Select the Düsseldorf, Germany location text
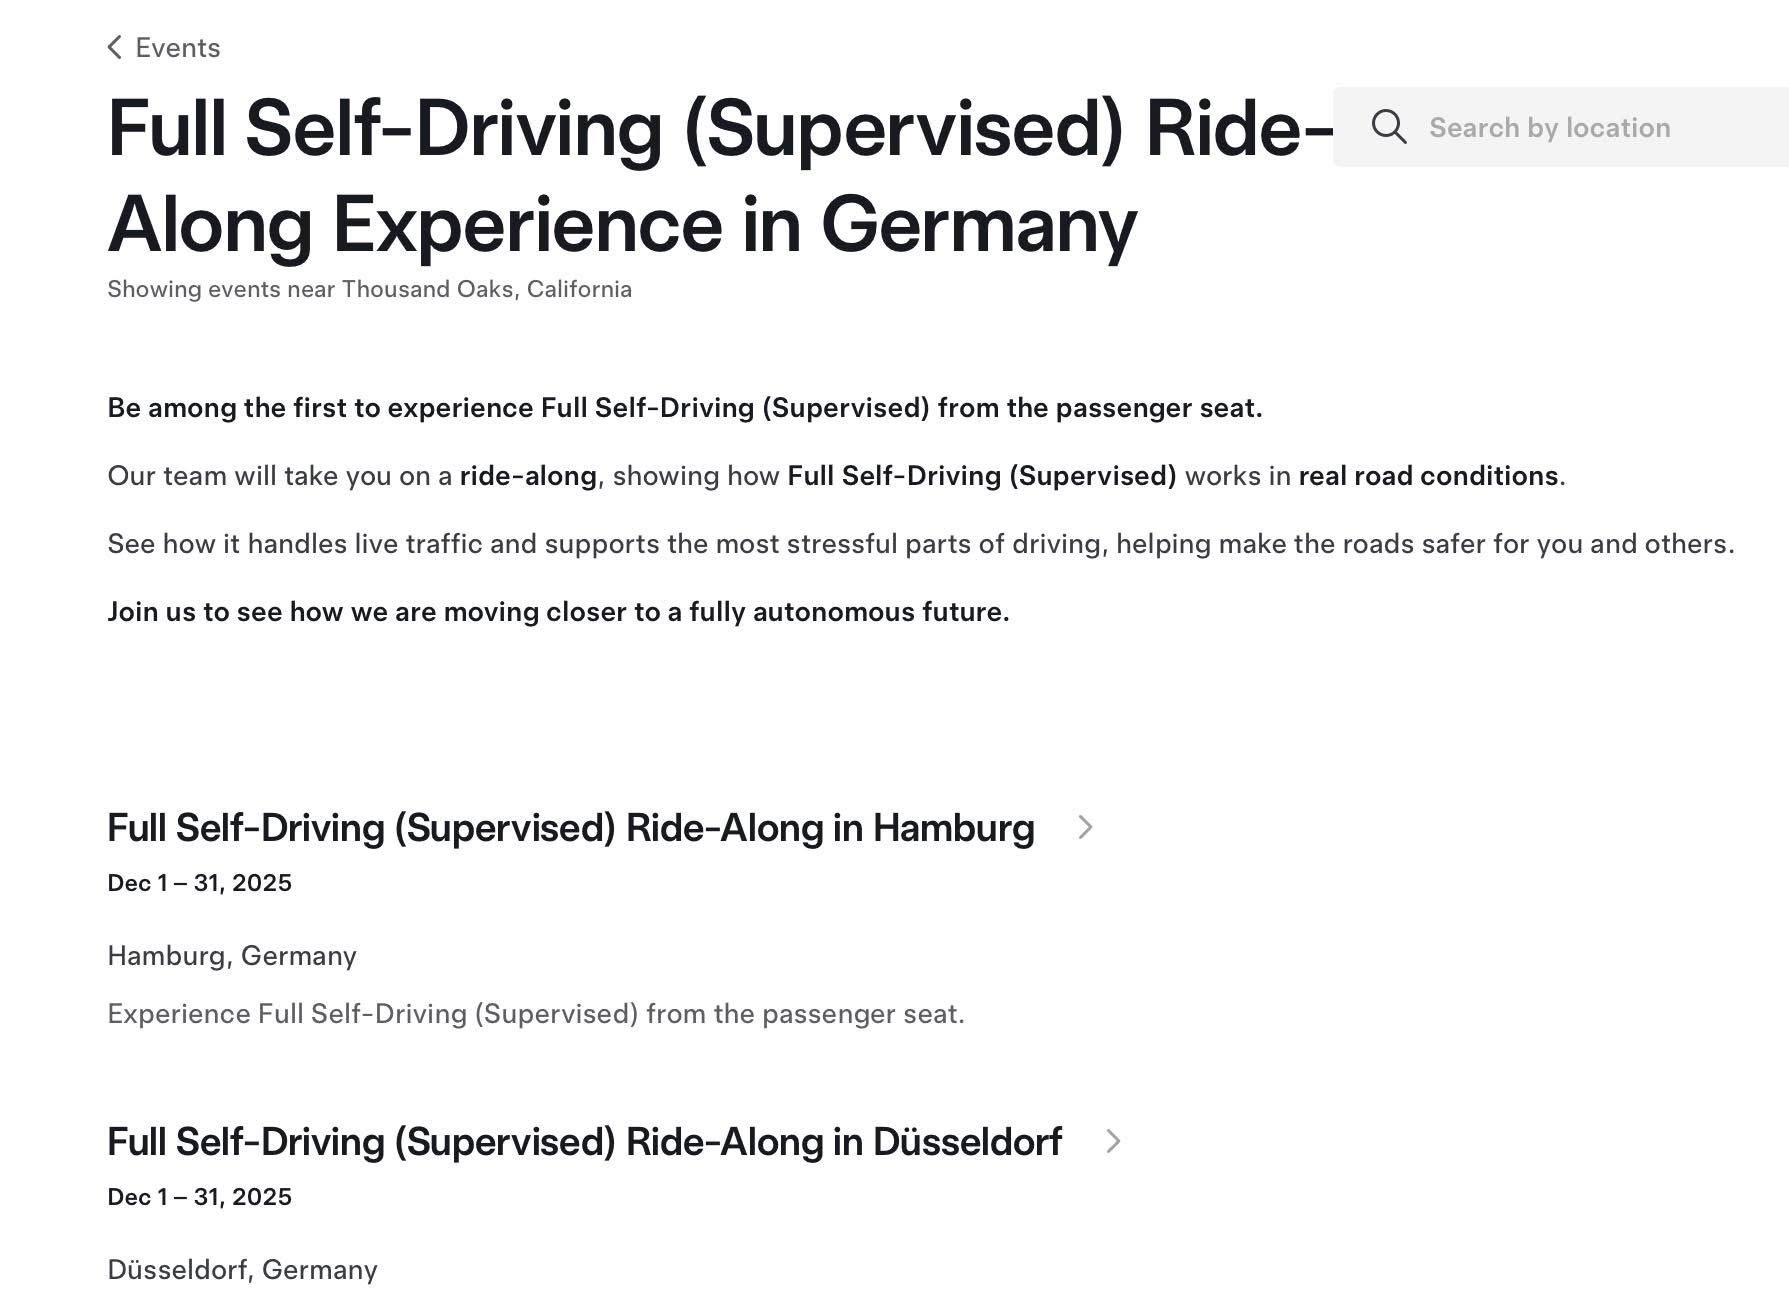Viewport: 1789px width, 1295px height. [x=242, y=1271]
